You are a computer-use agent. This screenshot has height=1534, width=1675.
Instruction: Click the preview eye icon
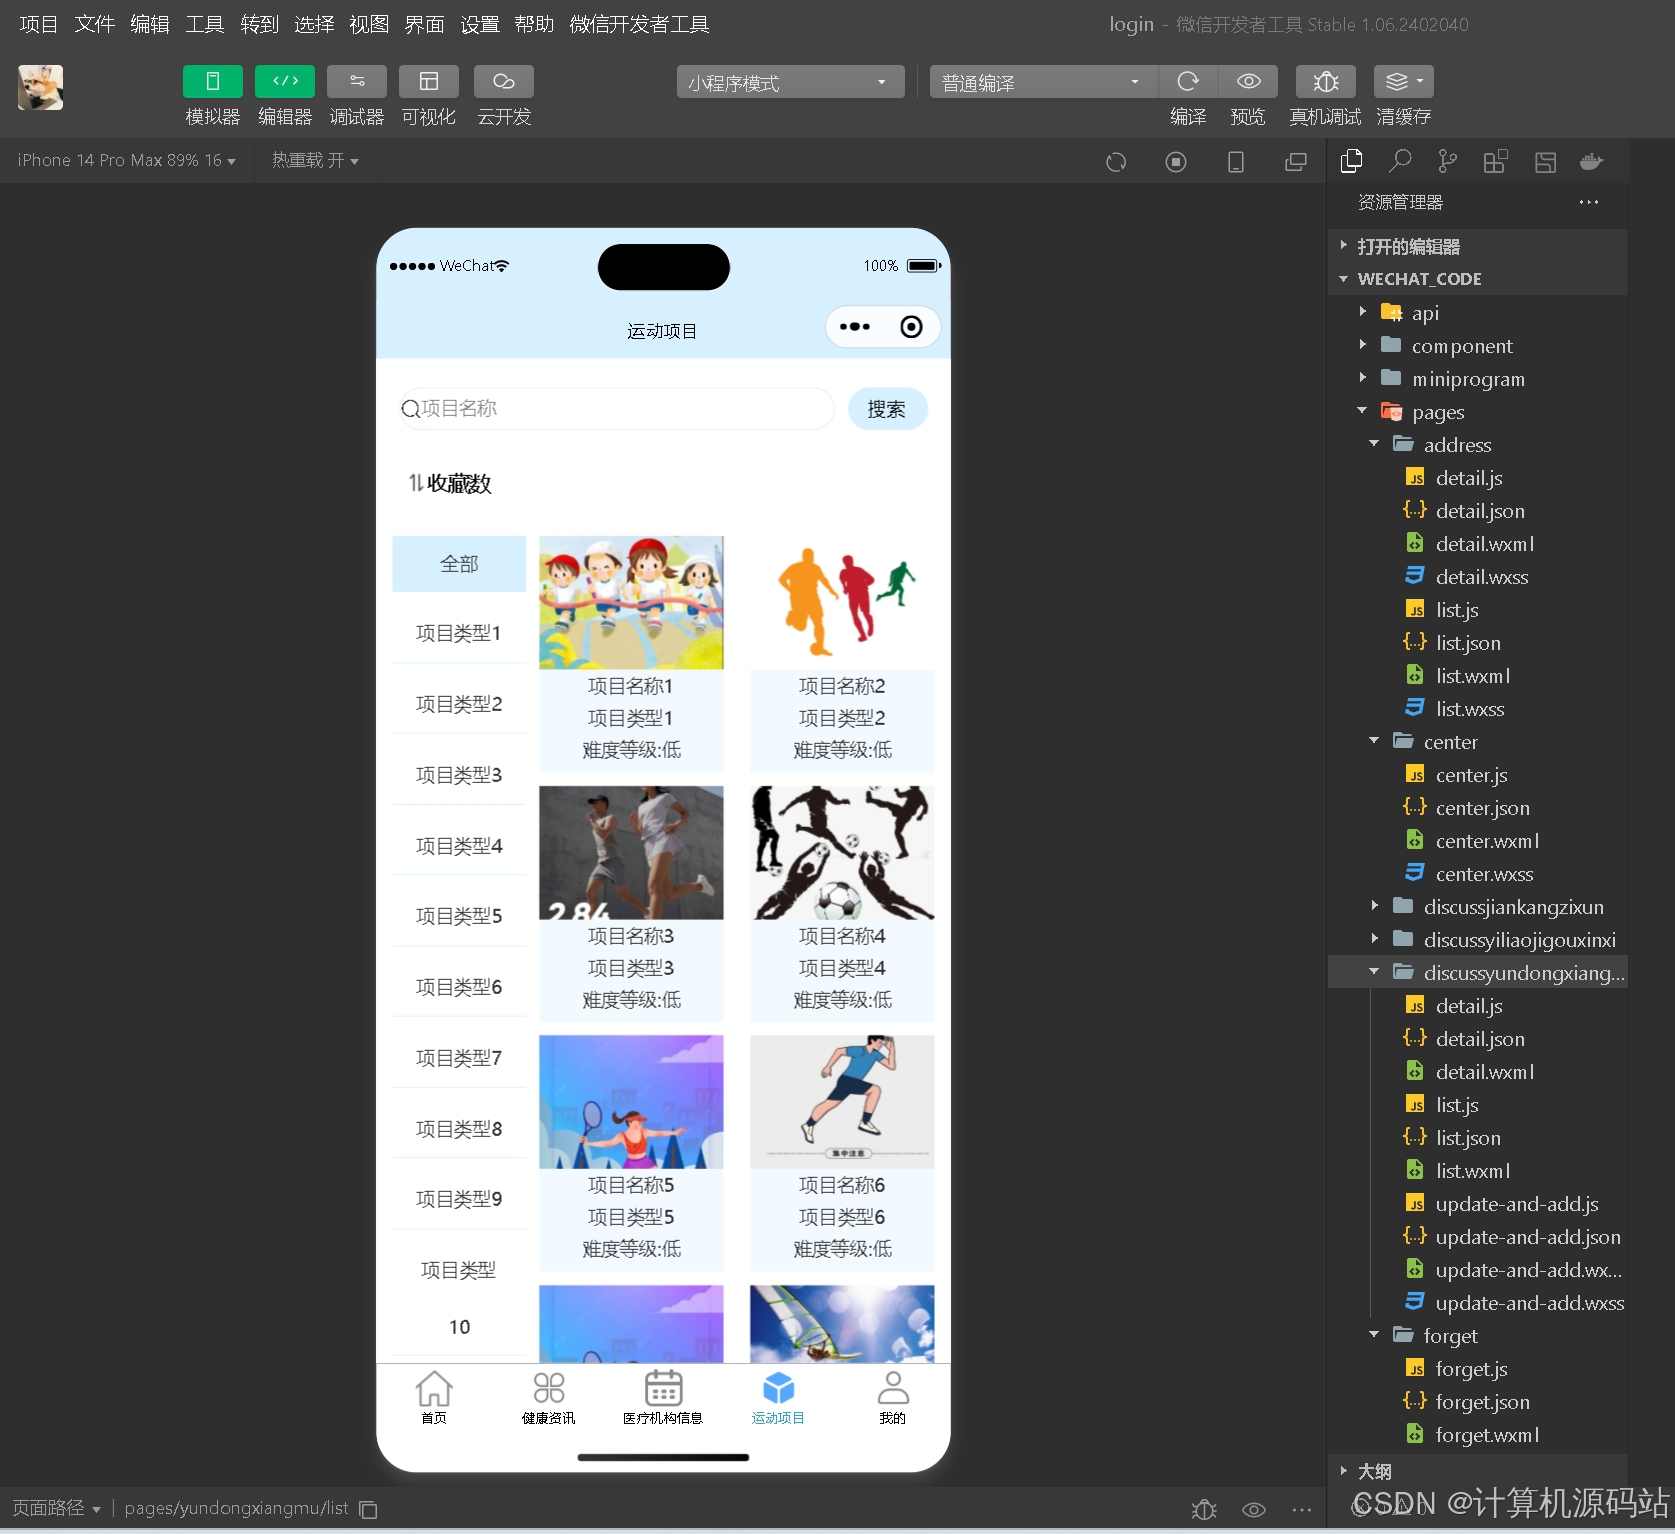tap(1248, 81)
